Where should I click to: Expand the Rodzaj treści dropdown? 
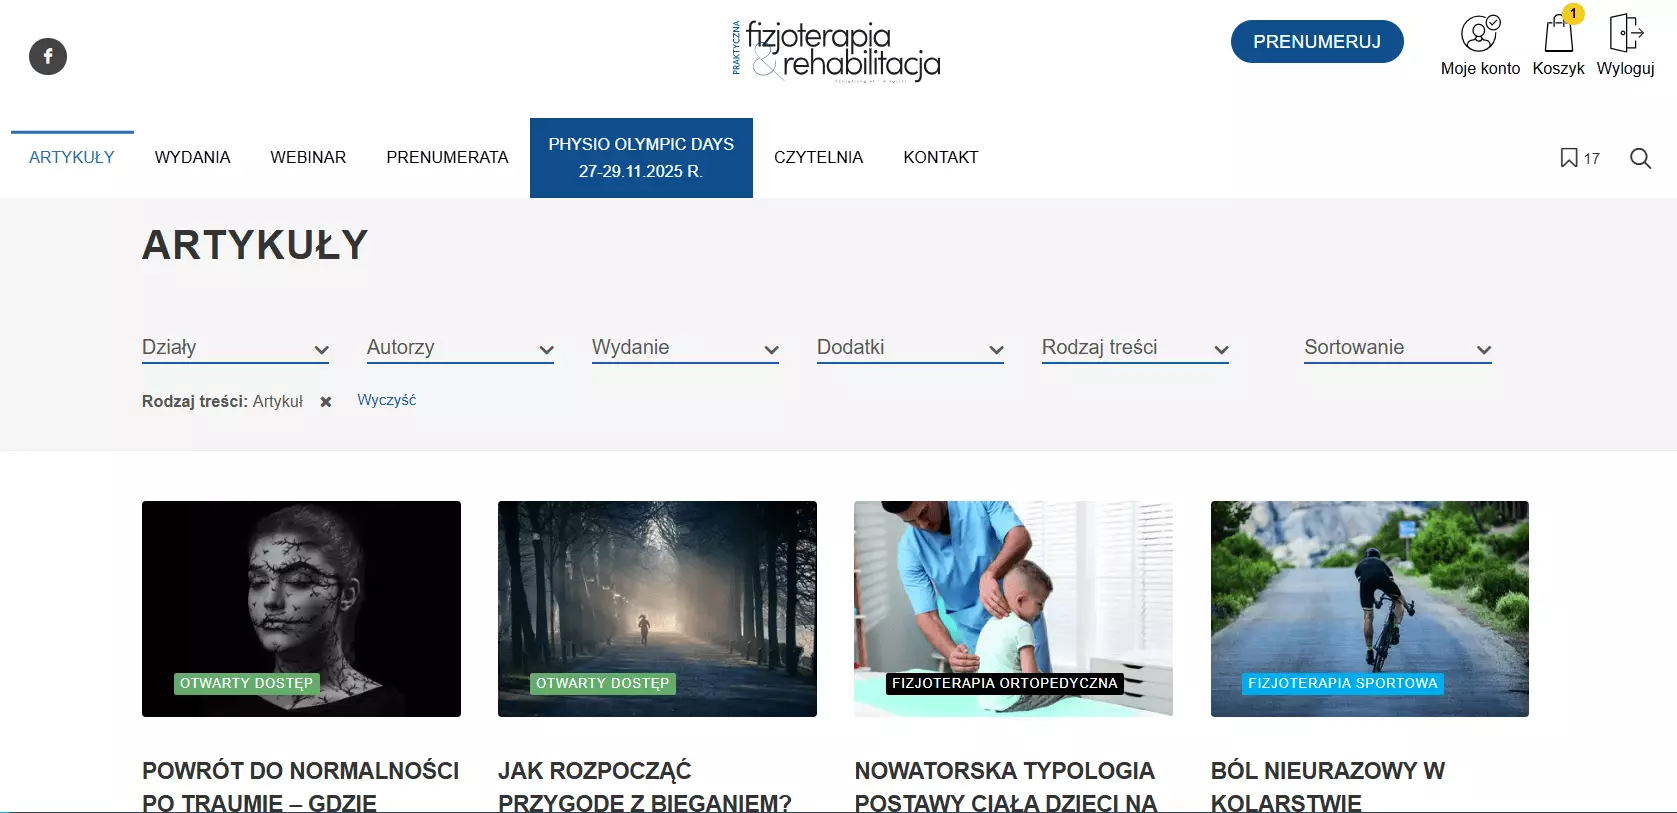[1135, 348]
